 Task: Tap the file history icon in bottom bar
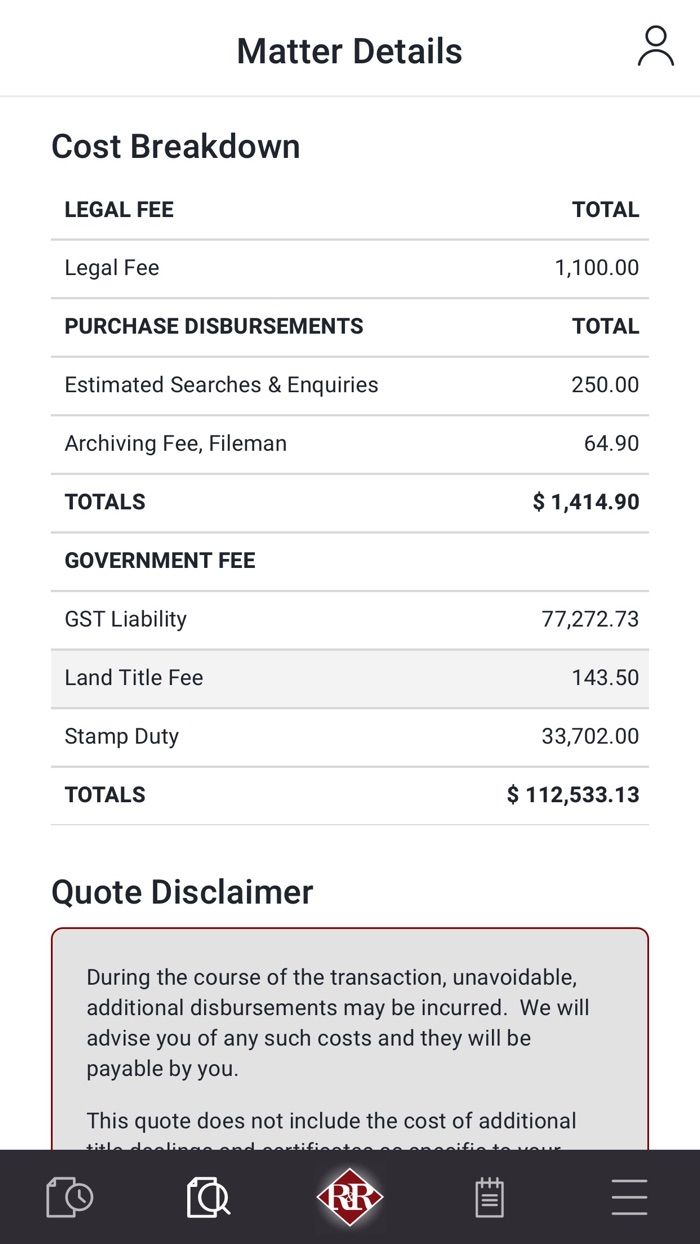70,1197
